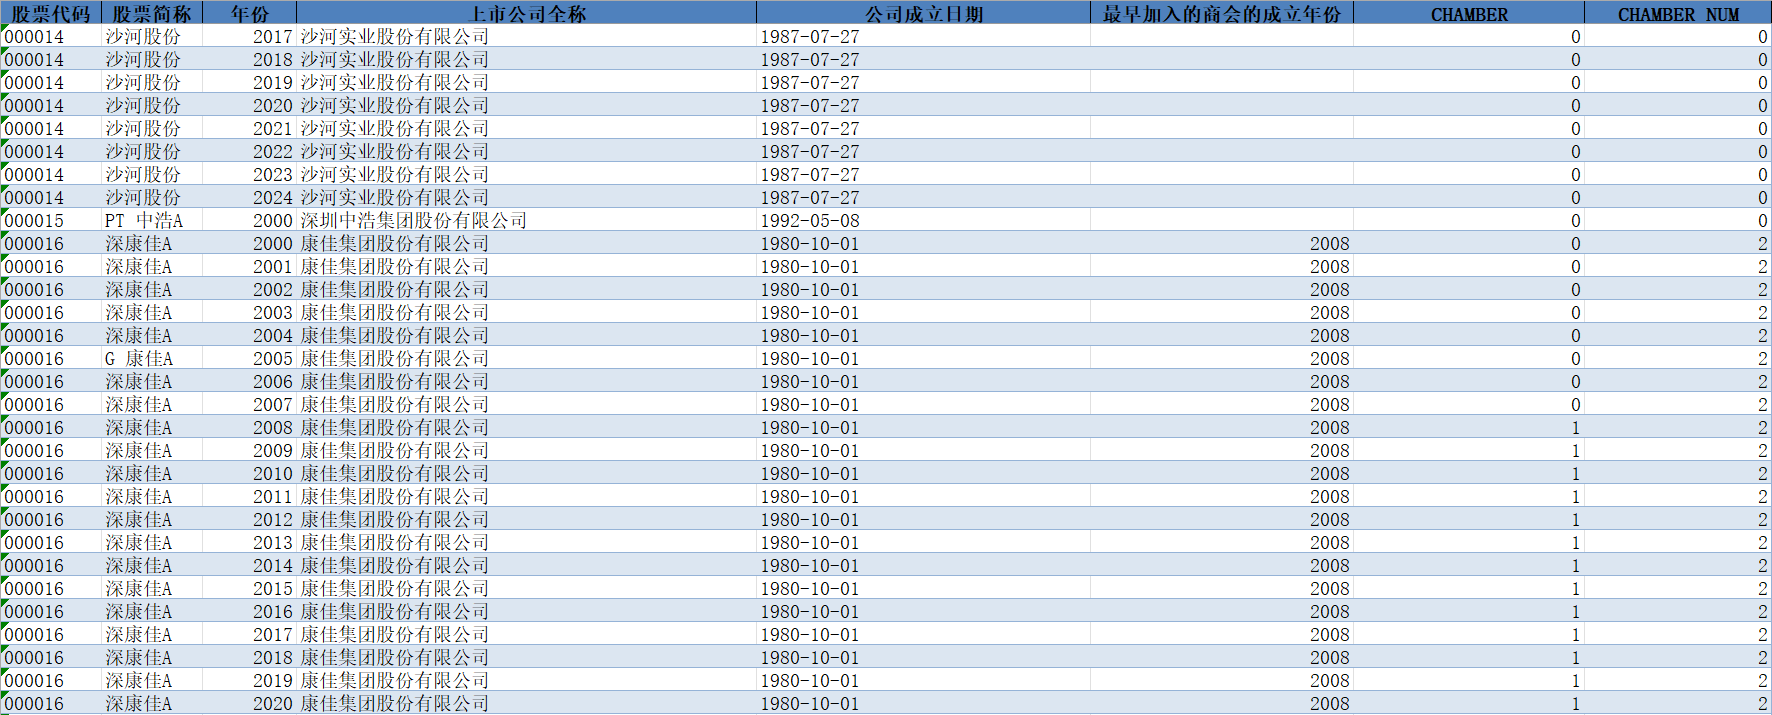The height and width of the screenshot is (715, 1772).
Task: Select the year 2015 cell in 年份 column
Action: pos(272,589)
